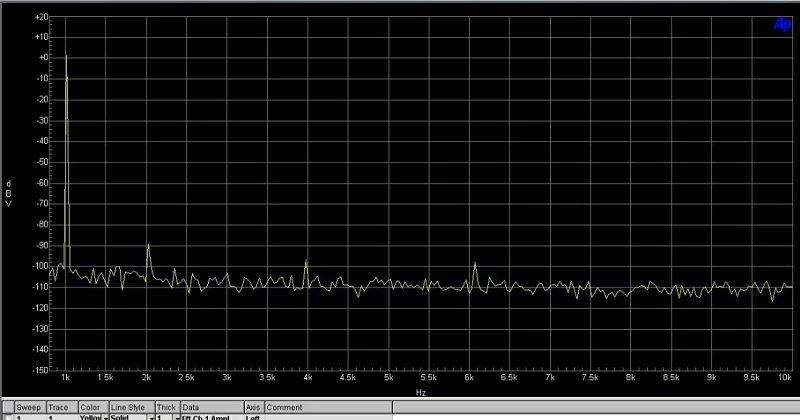
Task: Click the 4k harmonic peak on trace
Action: click(x=306, y=260)
